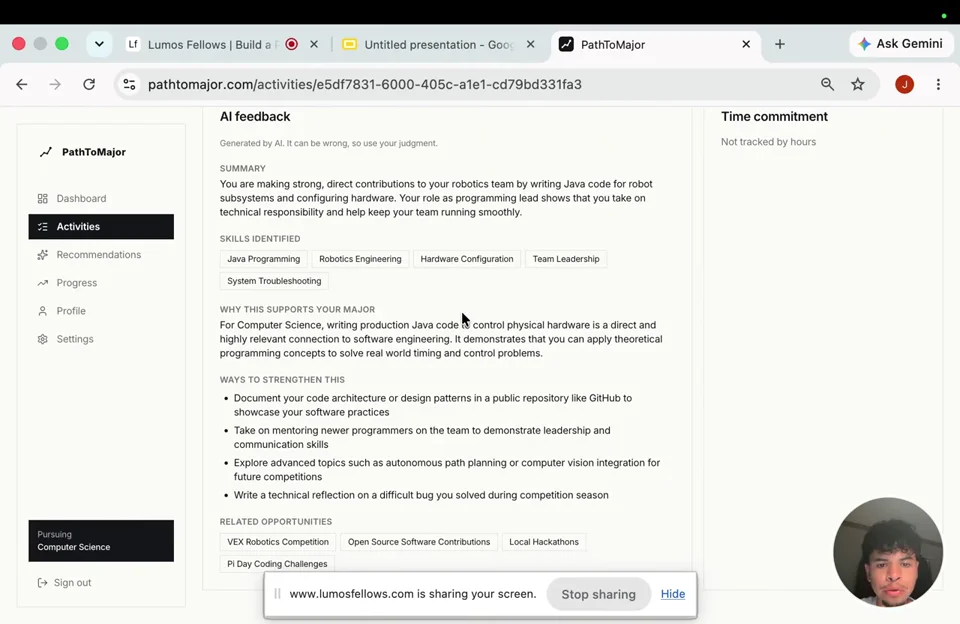Viewport: 960px width, 624px height.
Task: Go to the Progress page
Action: click(101, 283)
